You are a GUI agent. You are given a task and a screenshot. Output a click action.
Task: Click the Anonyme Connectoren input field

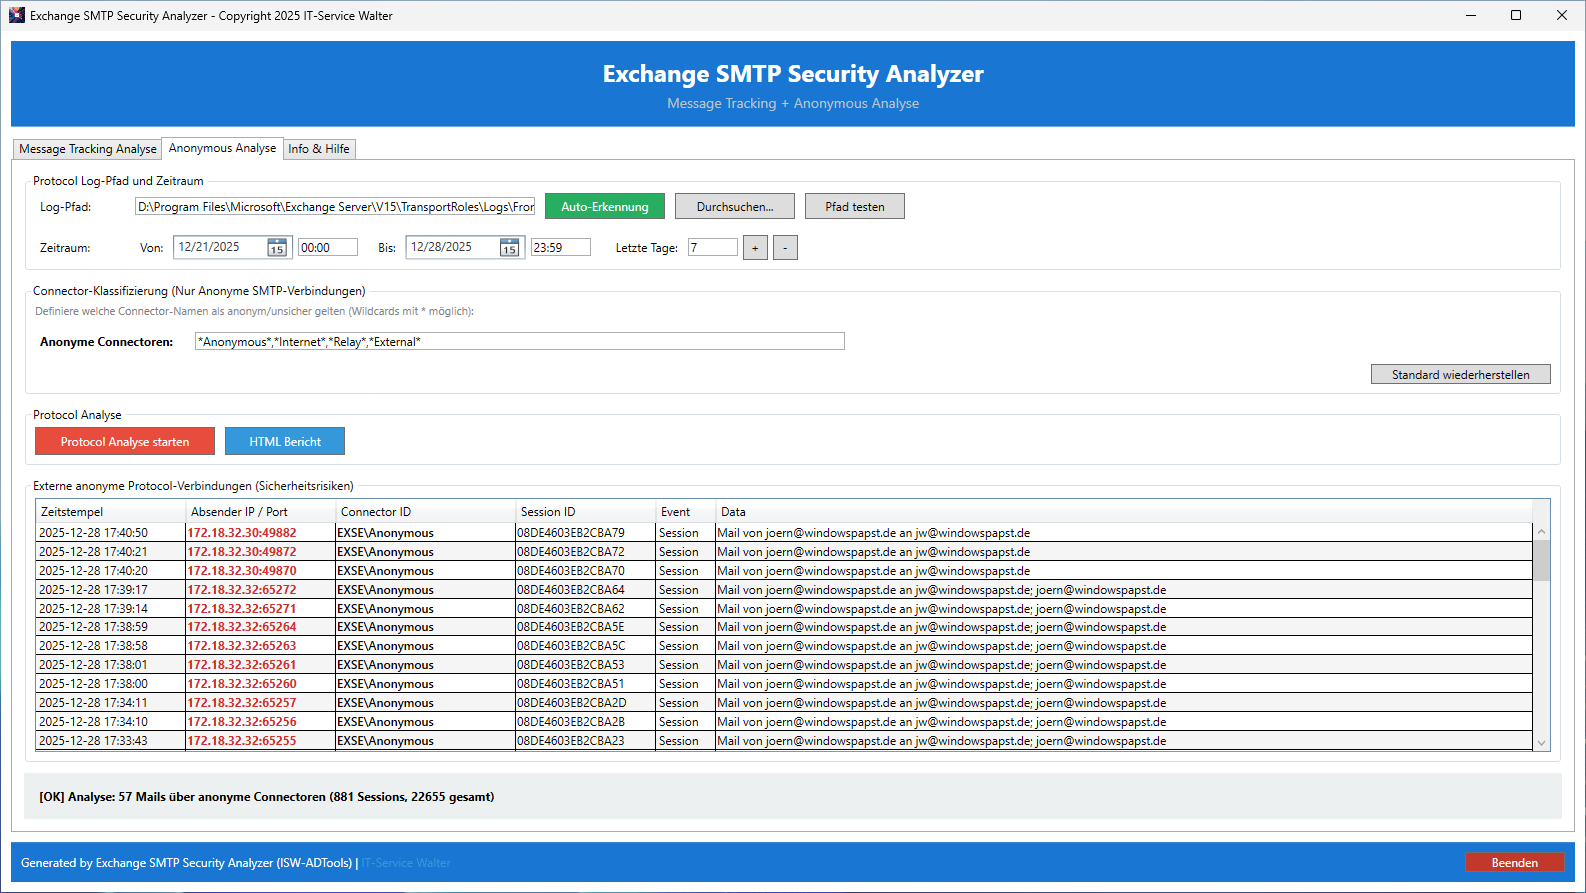[x=519, y=342]
